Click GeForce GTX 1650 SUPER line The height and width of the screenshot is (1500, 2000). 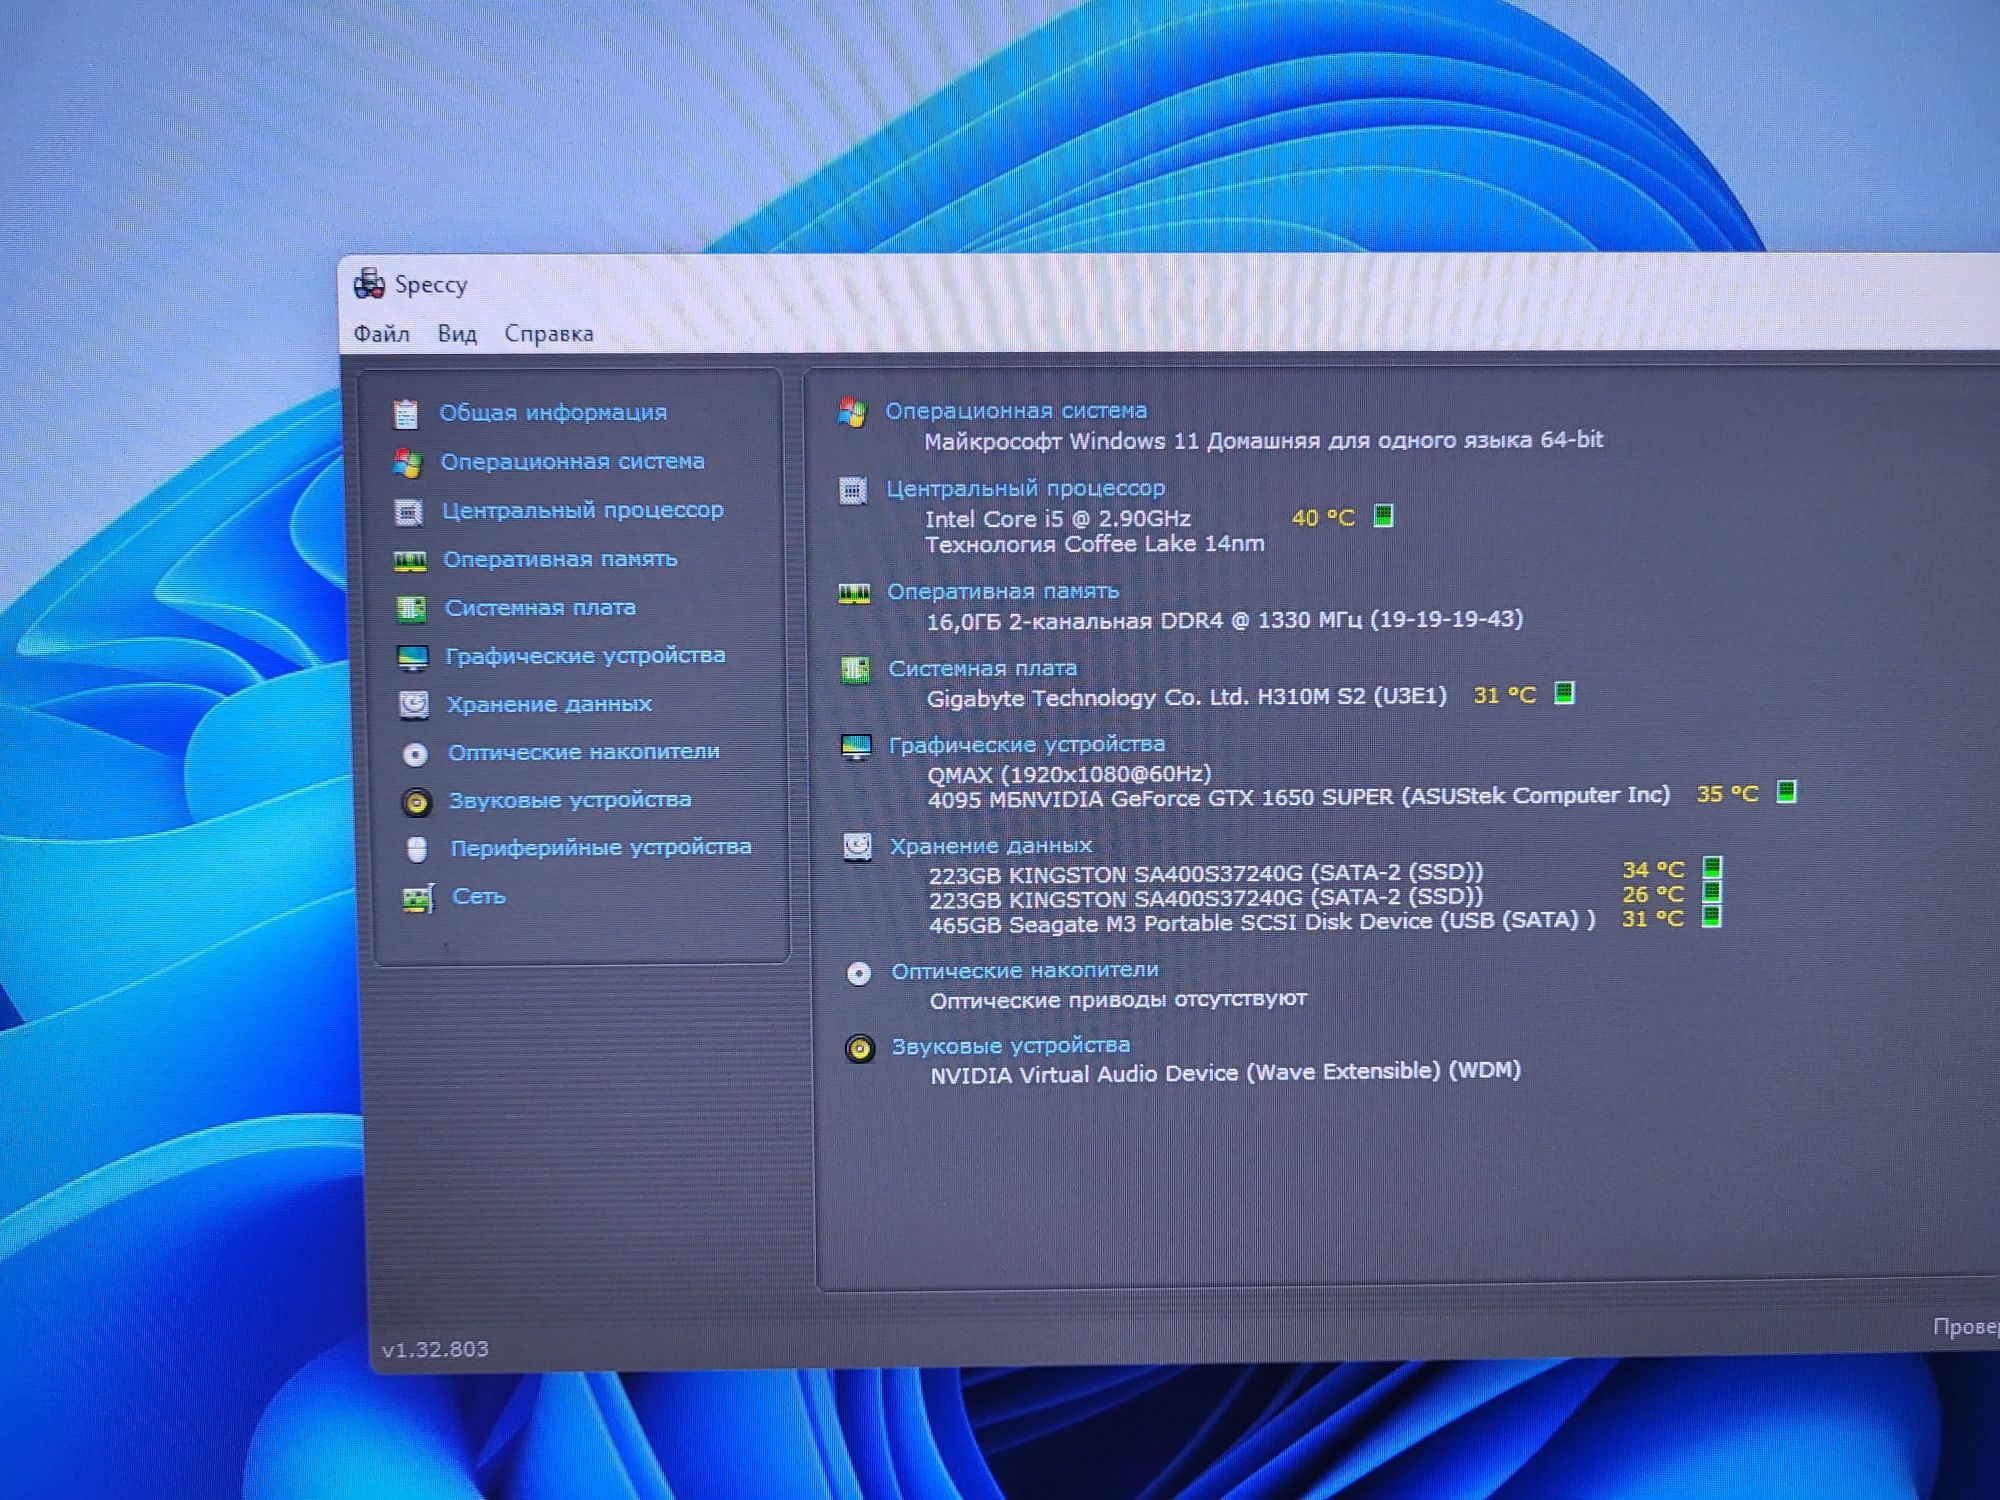click(x=1299, y=798)
